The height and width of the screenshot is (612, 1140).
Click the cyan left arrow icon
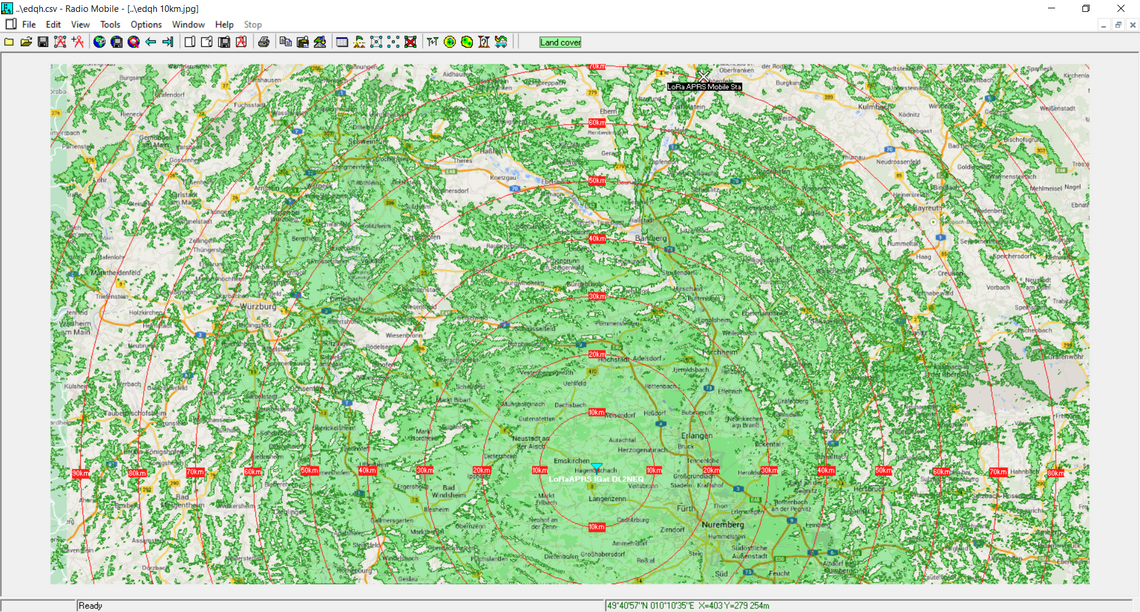(x=150, y=42)
